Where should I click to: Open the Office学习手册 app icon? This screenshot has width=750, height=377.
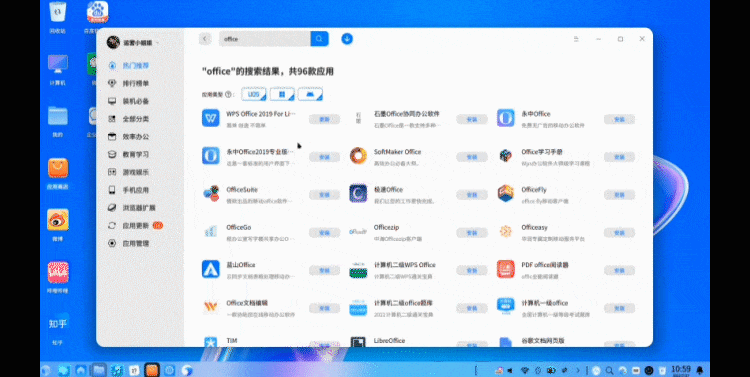506,155
